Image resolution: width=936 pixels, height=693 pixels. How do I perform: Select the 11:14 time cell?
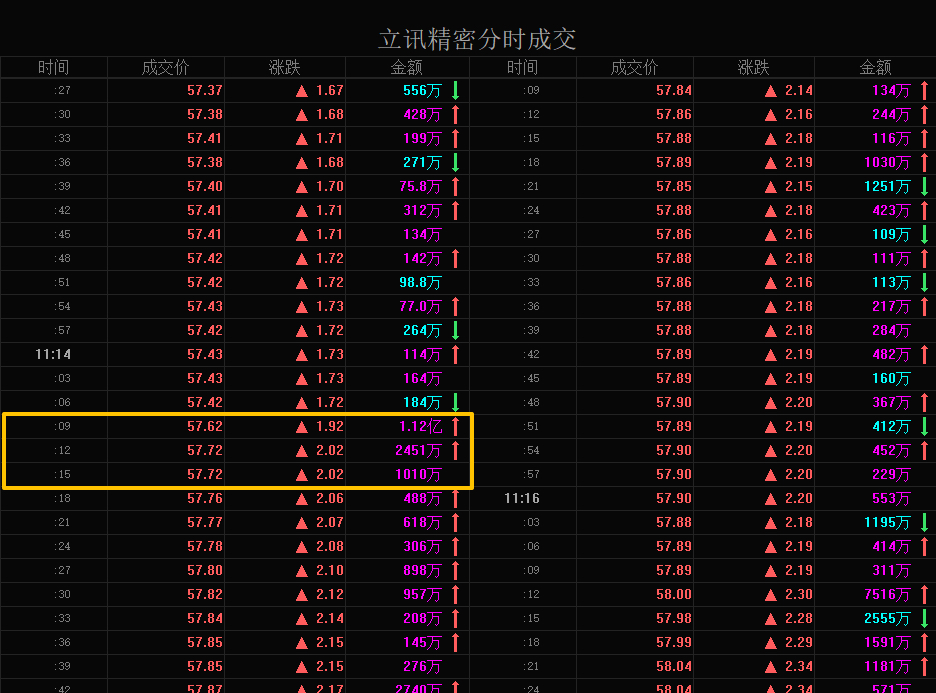[53, 355]
